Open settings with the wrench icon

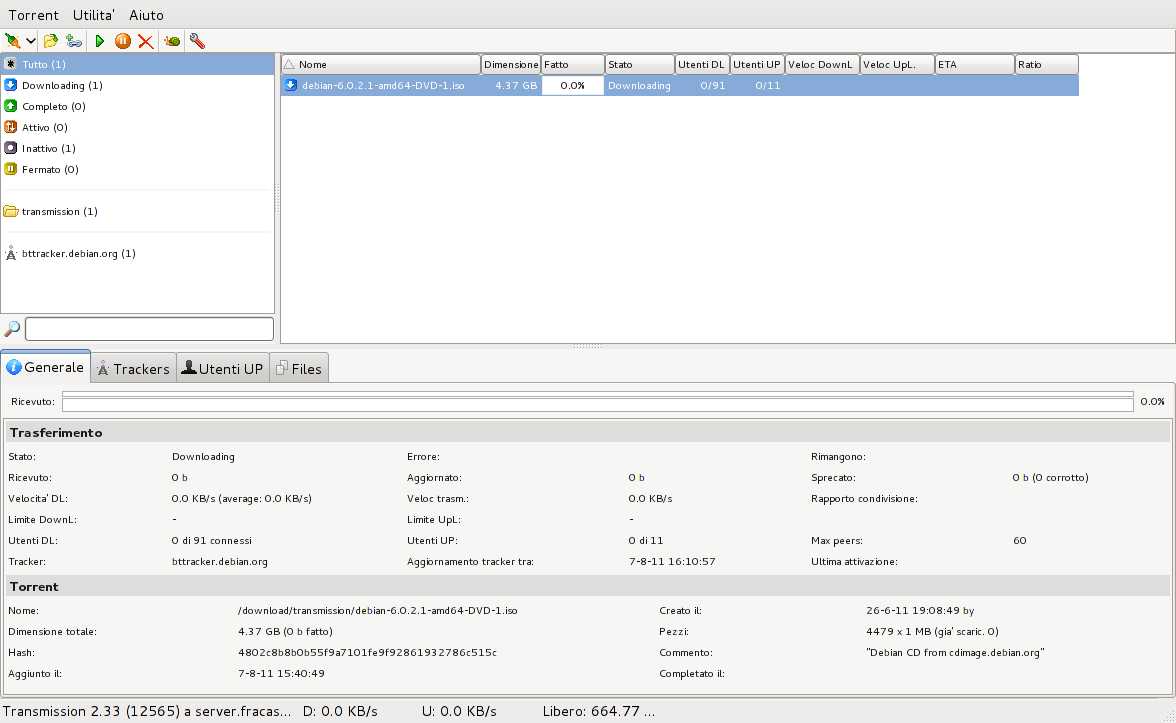pyautogui.click(x=197, y=41)
